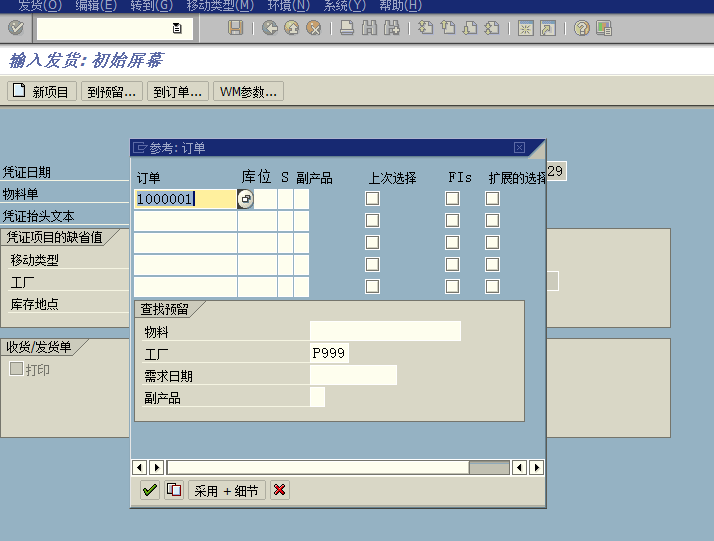Click the leftmost scroll-left arrow in dialog

139,467
